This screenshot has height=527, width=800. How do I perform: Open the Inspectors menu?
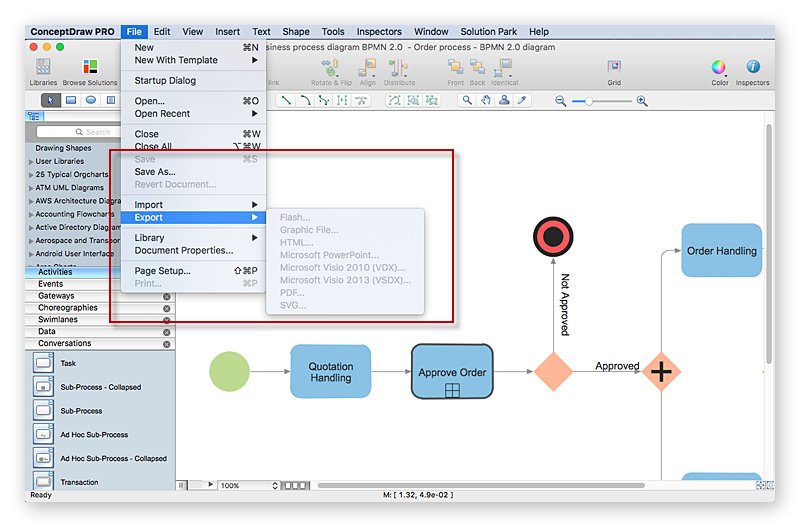379,32
